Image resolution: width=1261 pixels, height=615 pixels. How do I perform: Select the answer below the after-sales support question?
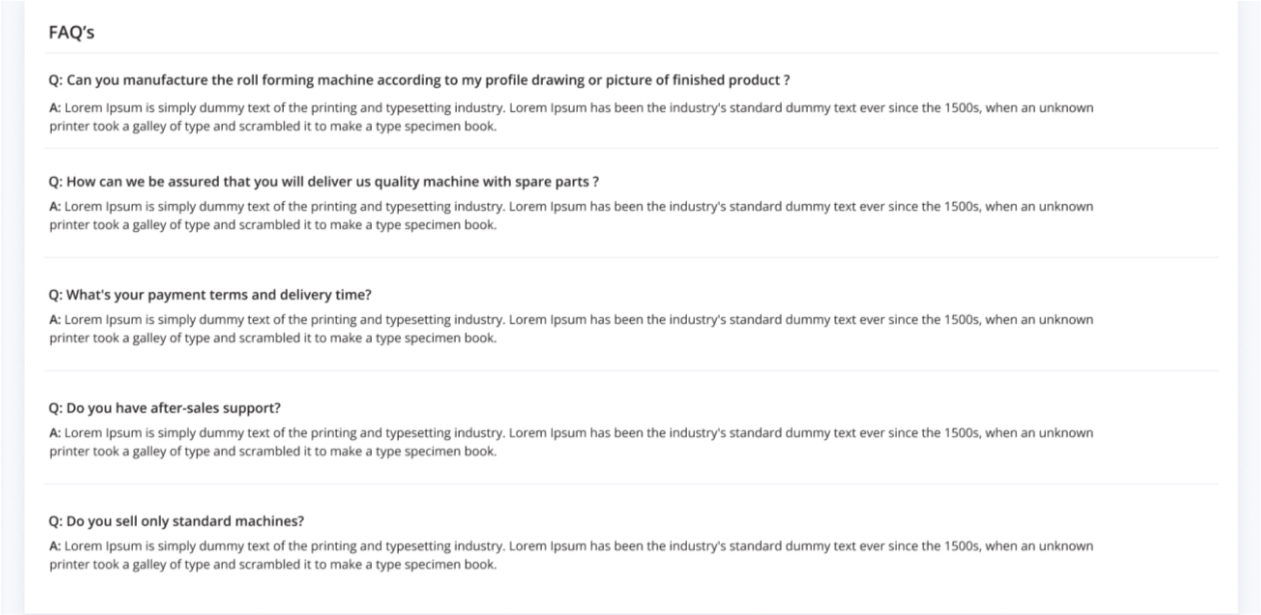[x=571, y=442]
